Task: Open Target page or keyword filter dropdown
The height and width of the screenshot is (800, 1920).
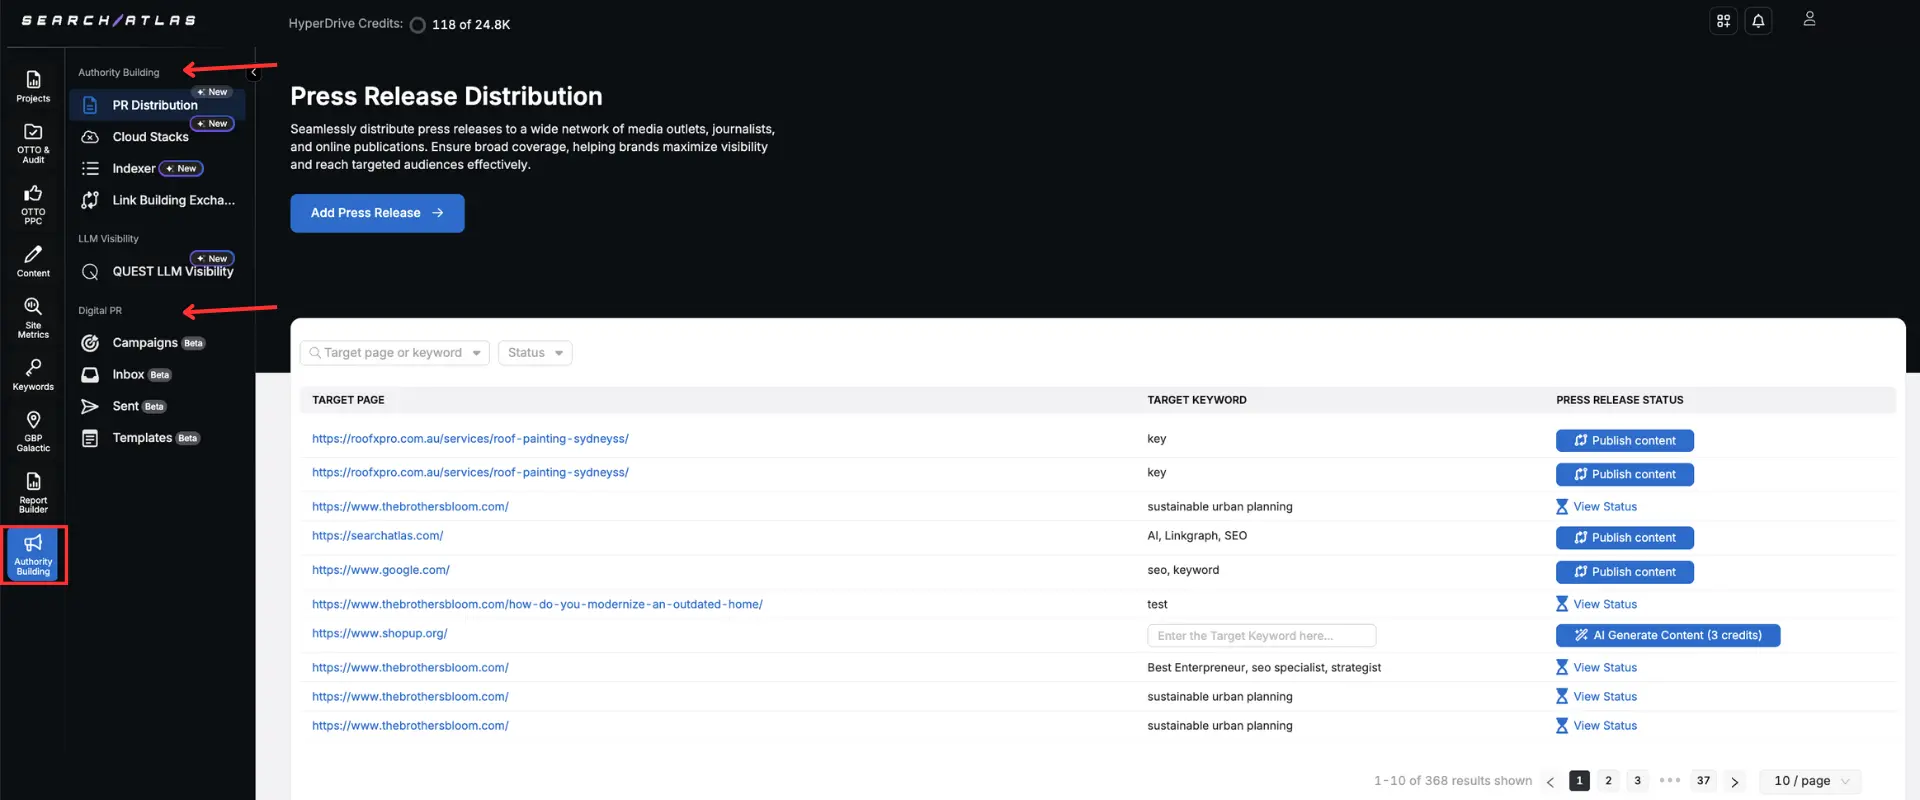Action: (395, 353)
